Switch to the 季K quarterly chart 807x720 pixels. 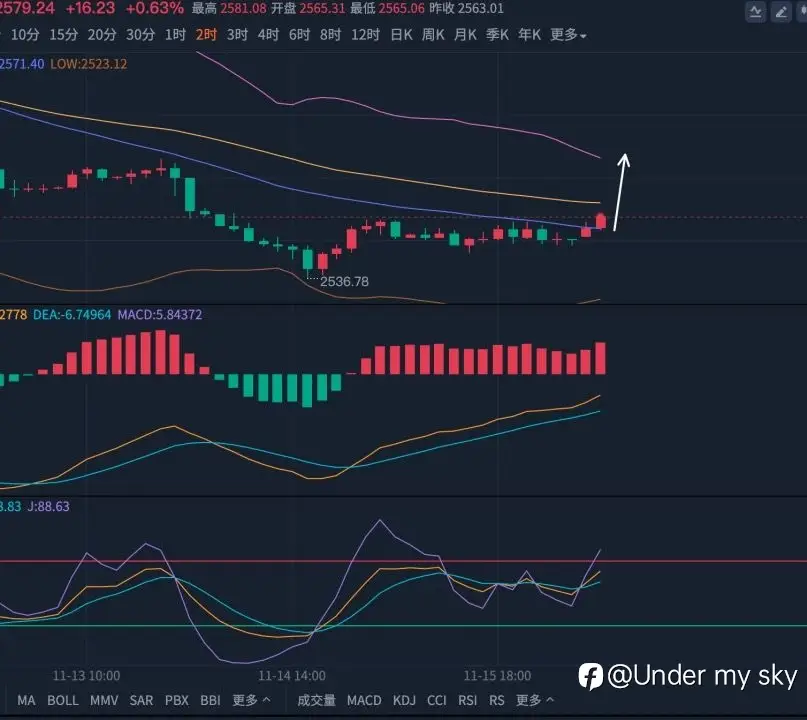coord(497,35)
